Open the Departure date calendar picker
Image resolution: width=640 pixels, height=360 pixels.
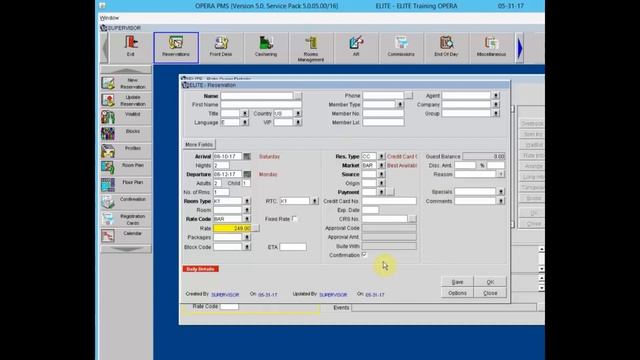pyautogui.click(x=247, y=174)
